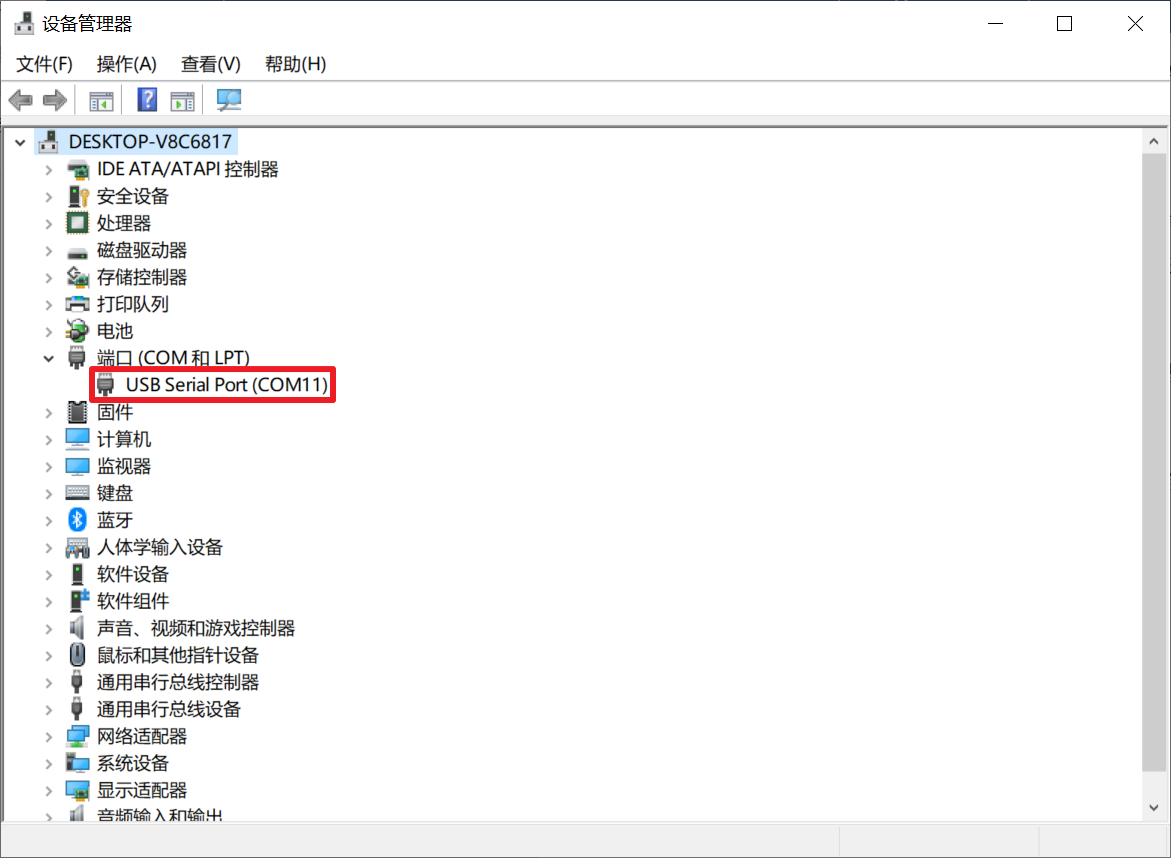1171x858 pixels.
Task: Select the 显示适配器 tree item
Action: tap(141, 790)
